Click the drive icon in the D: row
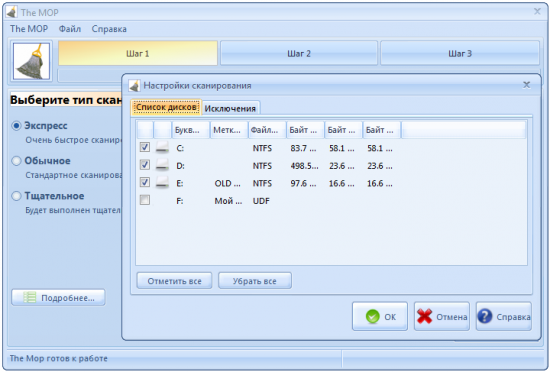 click(x=162, y=165)
